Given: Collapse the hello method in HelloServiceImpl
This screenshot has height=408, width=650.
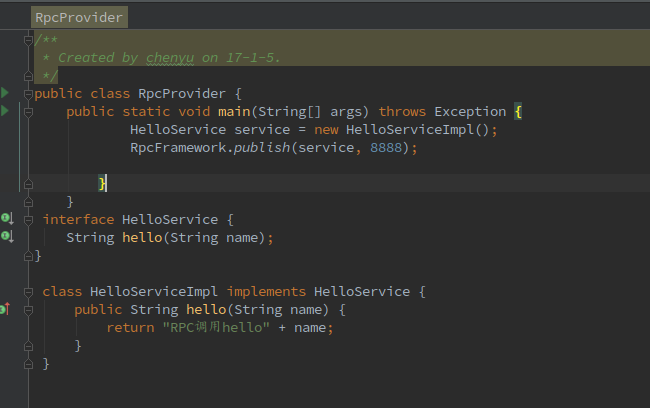Looking at the screenshot, I should (30, 309).
